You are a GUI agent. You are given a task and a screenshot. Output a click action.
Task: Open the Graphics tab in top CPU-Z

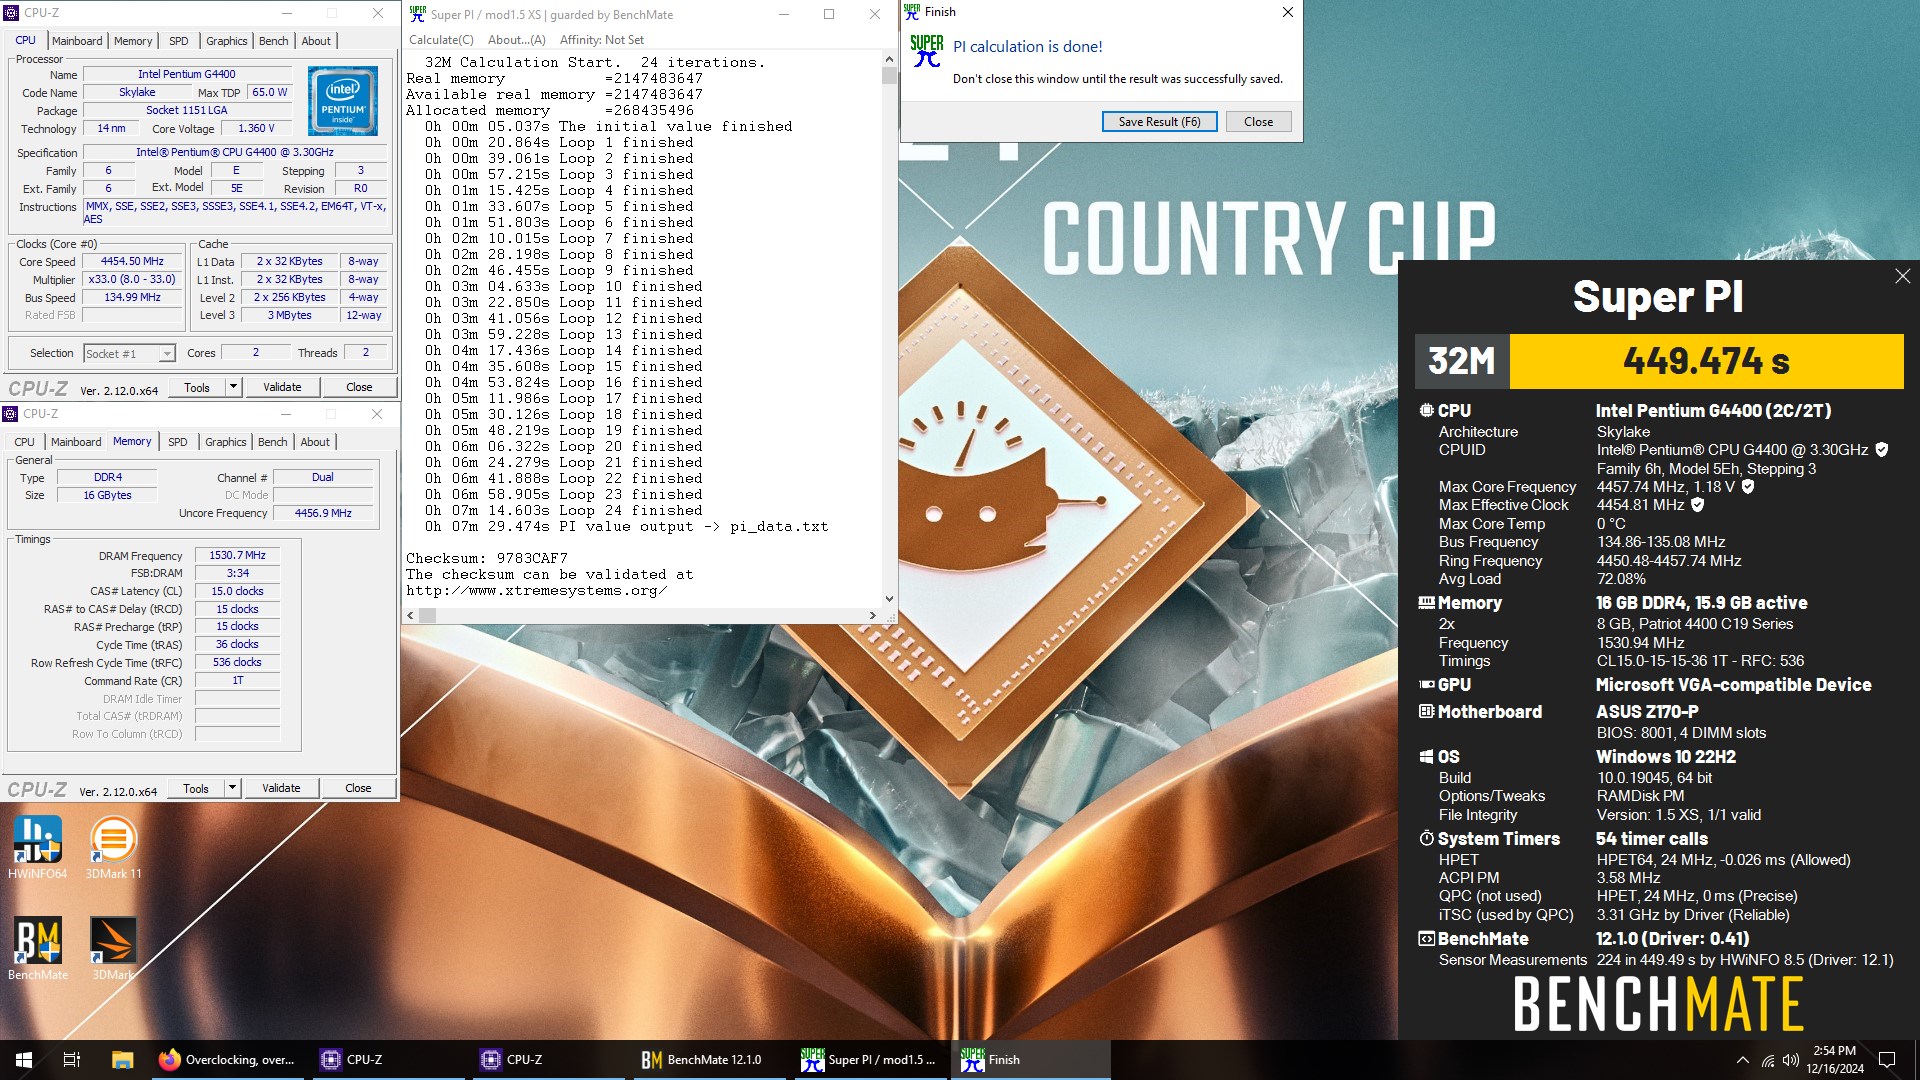coord(227,41)
